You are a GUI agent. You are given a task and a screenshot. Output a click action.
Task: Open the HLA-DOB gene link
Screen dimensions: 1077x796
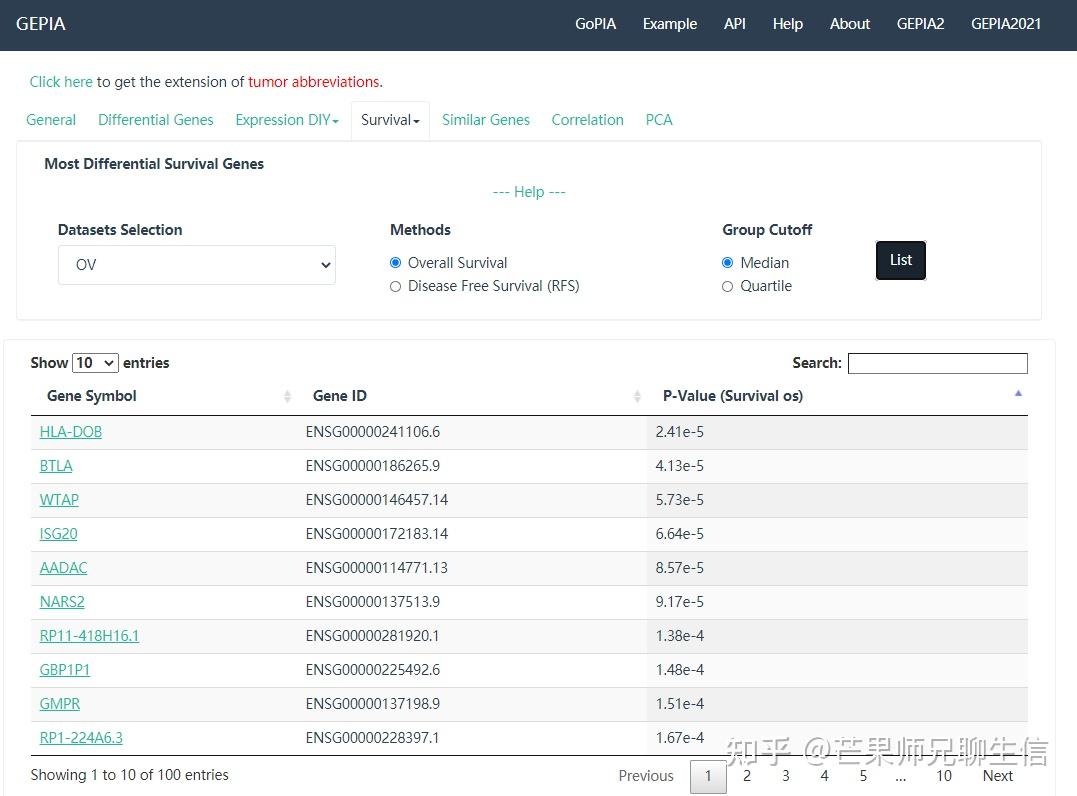pos(71,432)
